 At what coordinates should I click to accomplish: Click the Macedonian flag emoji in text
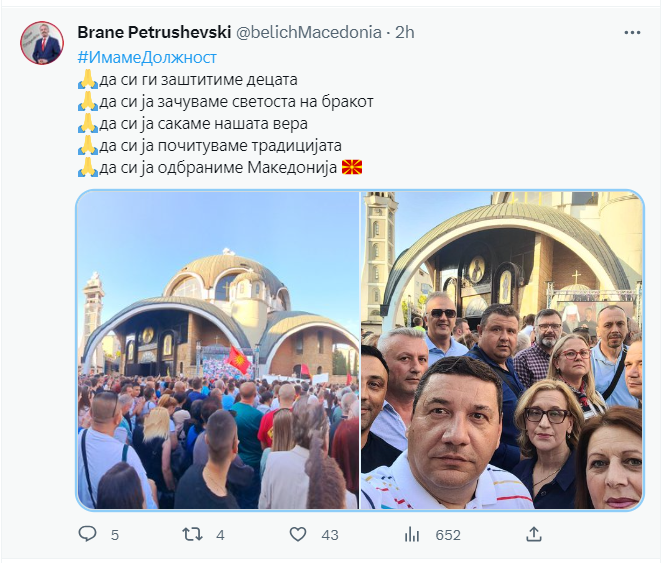pyautogui.click(x=352, y=167)
